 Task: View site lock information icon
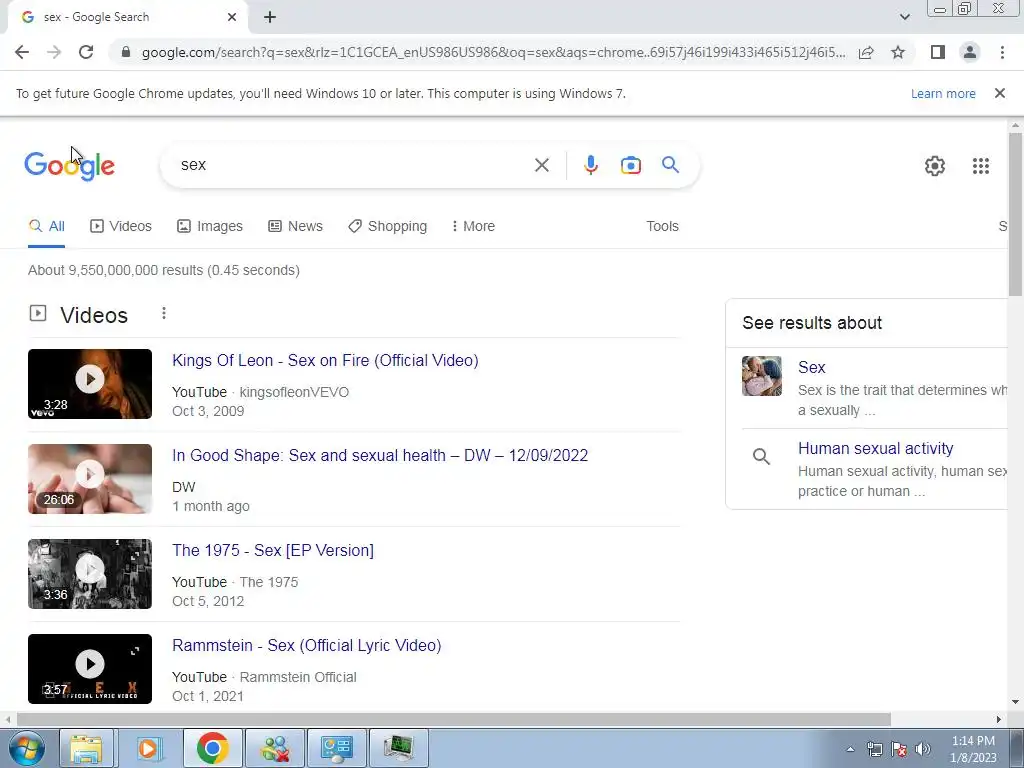(x=126, y=52)
